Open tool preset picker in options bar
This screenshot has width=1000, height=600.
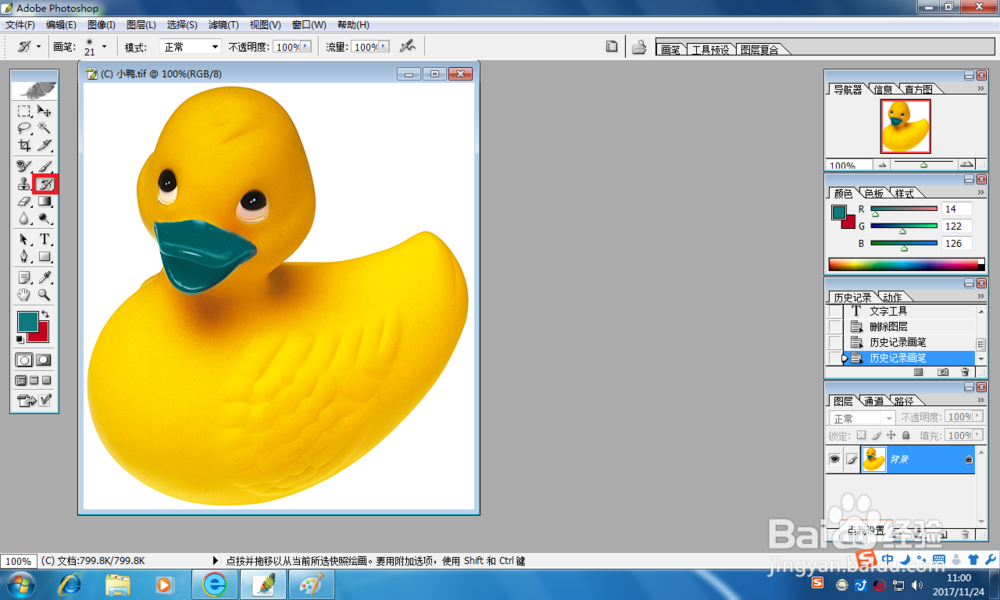[28, 47]
